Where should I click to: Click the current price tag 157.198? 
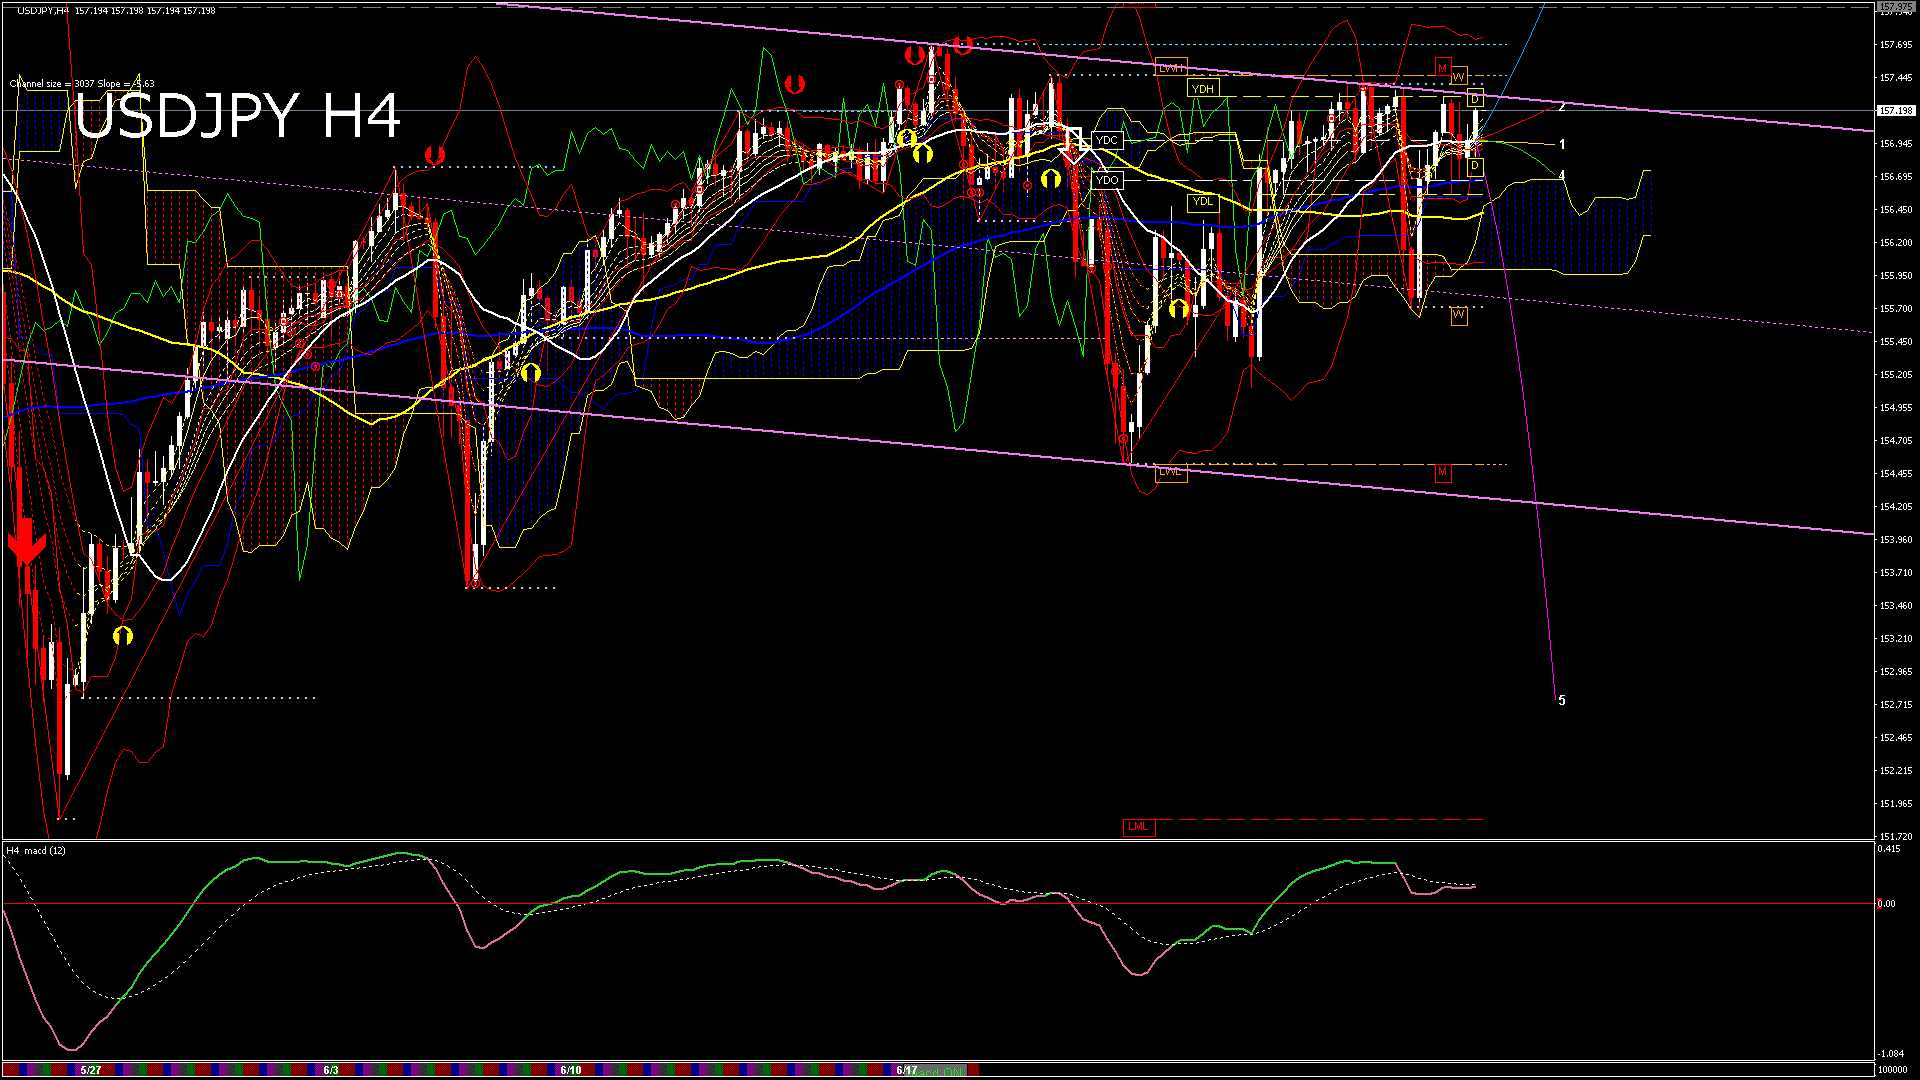[1896, 111]
